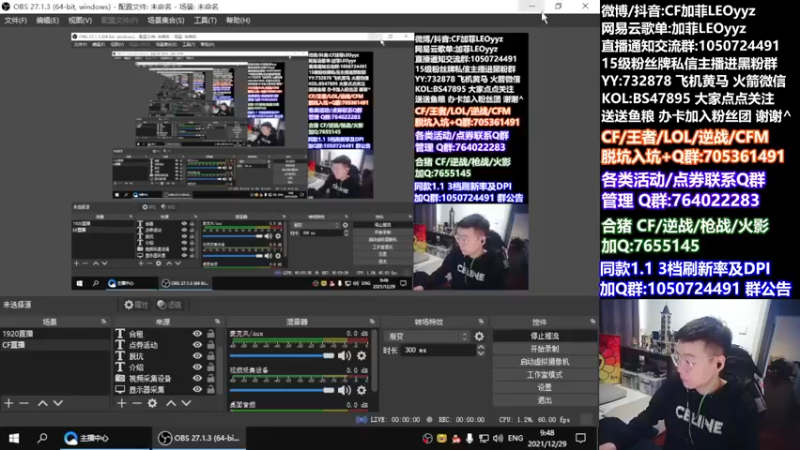Click 启动虚拟摄像机 button

544,362
